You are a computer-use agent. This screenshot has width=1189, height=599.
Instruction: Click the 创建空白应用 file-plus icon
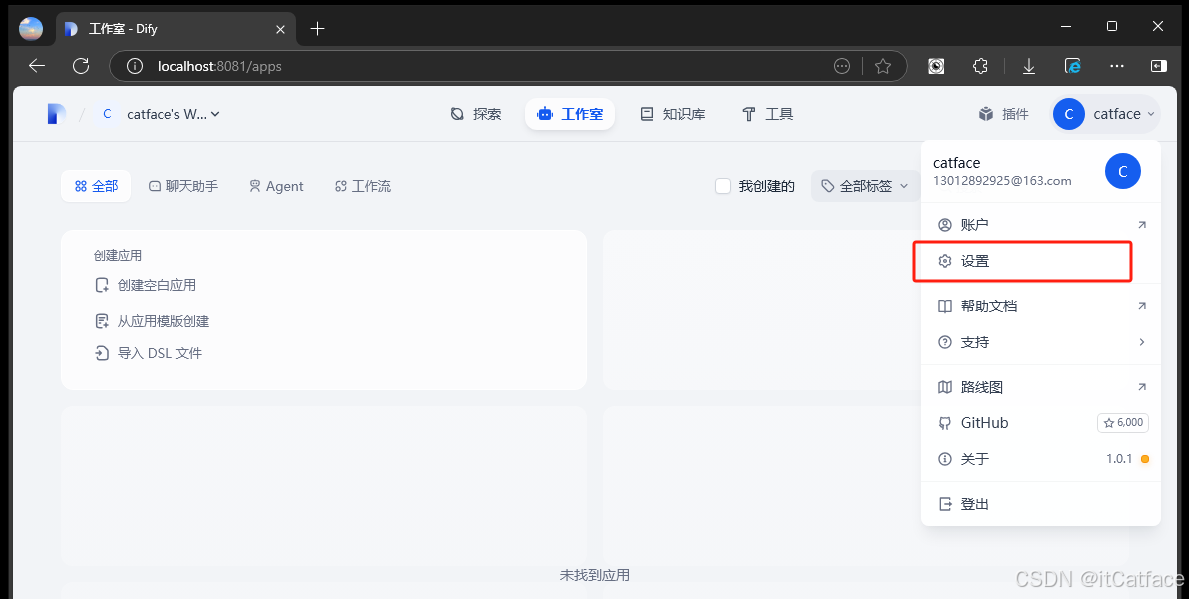pos(102,285)
